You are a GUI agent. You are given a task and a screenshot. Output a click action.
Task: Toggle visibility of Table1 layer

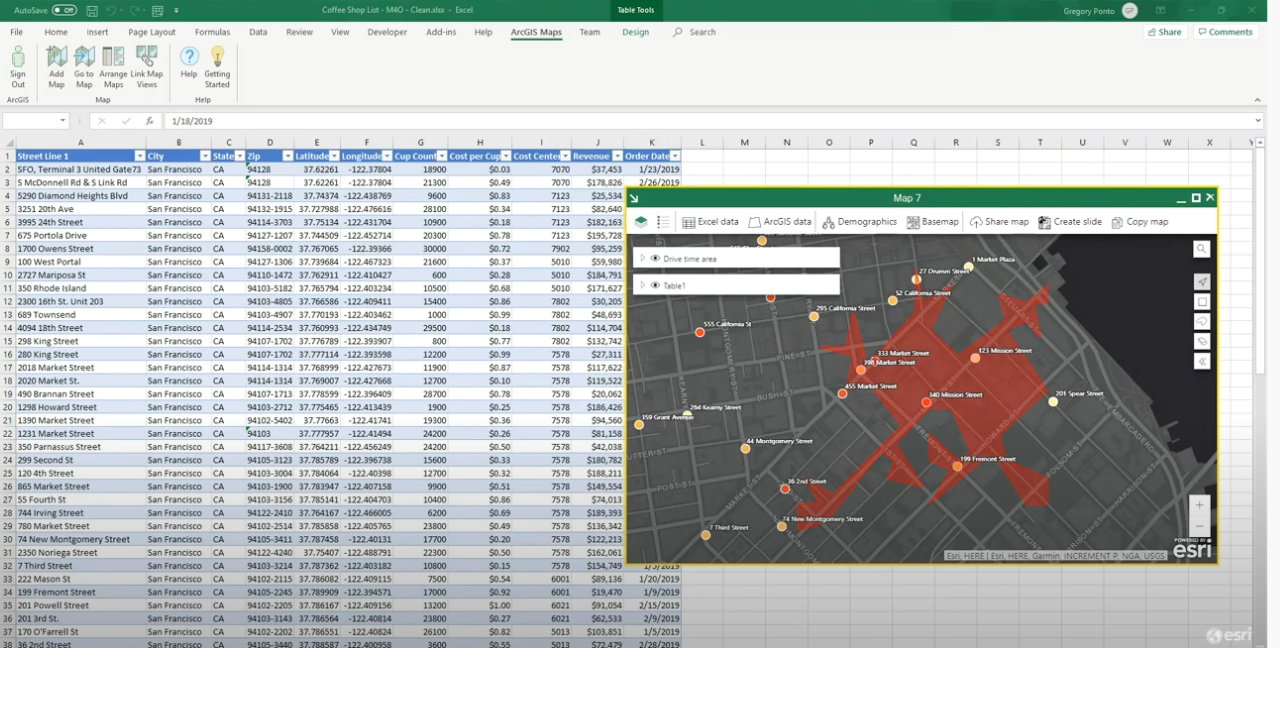pos(655,286)
